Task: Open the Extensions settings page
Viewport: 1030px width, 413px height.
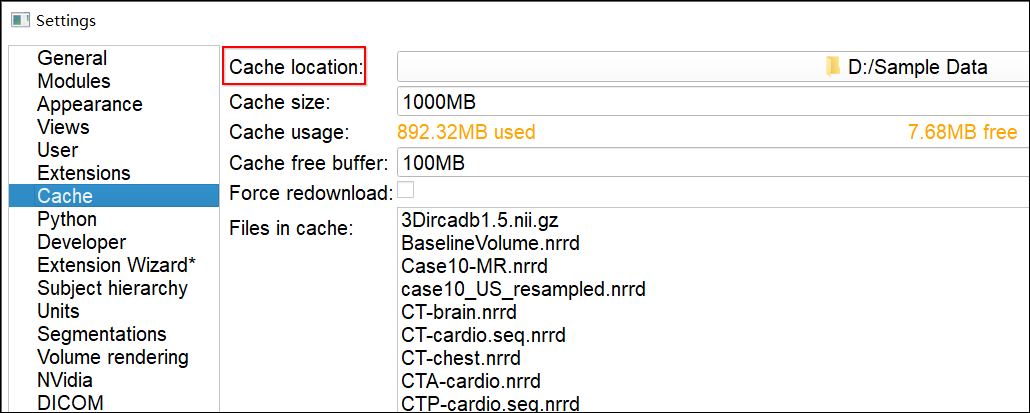Action: click(x=84, y=174)
